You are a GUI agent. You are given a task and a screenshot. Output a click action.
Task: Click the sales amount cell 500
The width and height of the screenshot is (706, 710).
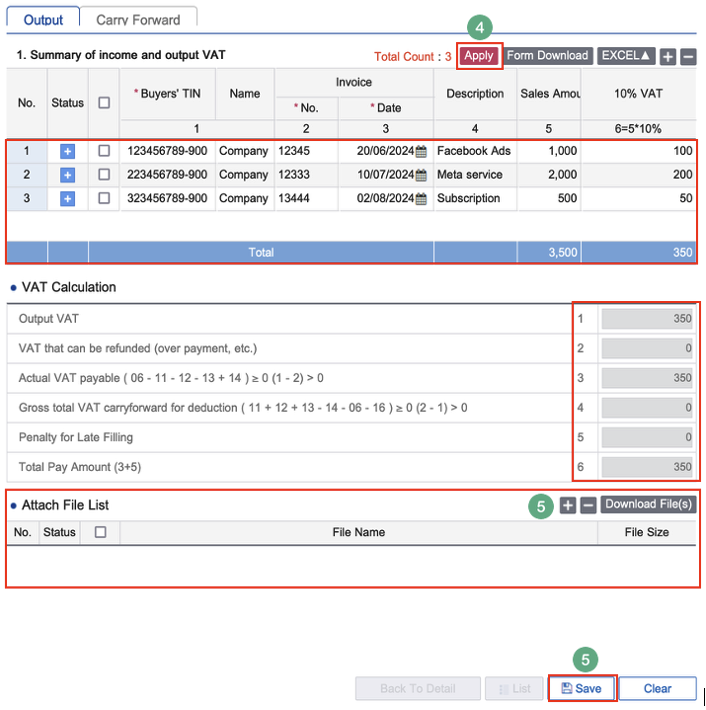coord(549,198)
